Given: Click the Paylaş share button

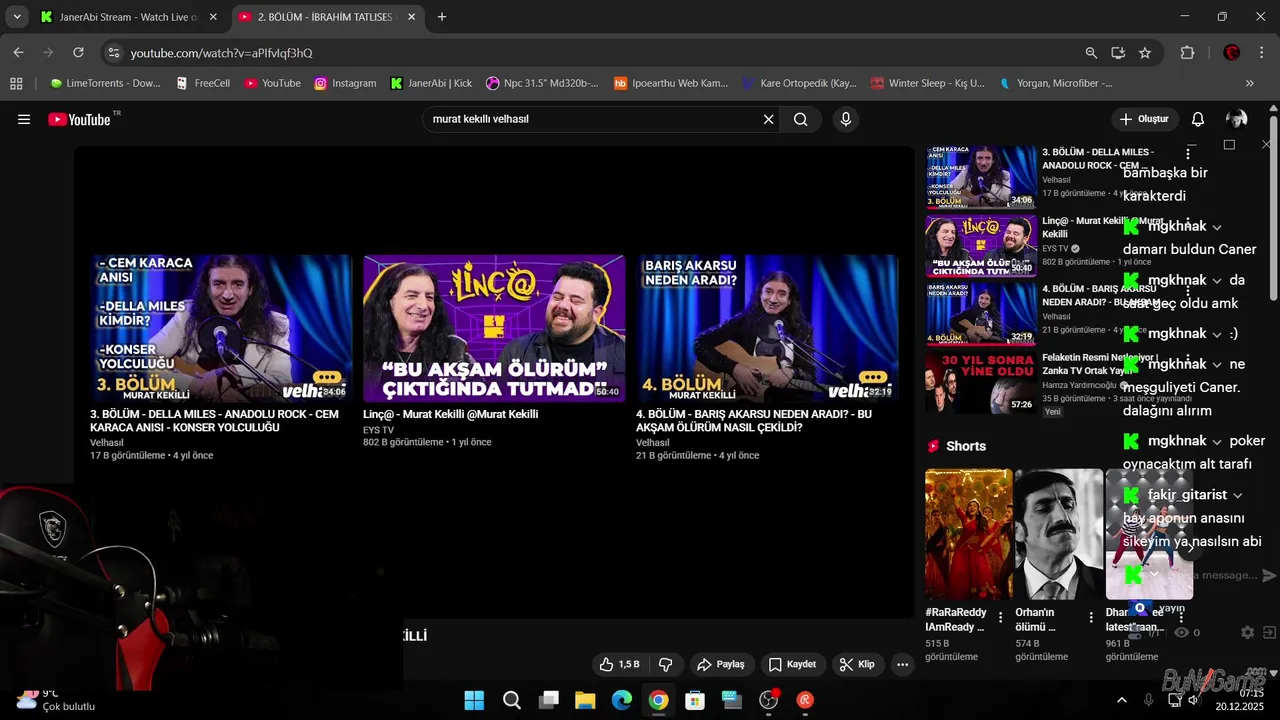Looking at the screenshot, I should [720, 664].
